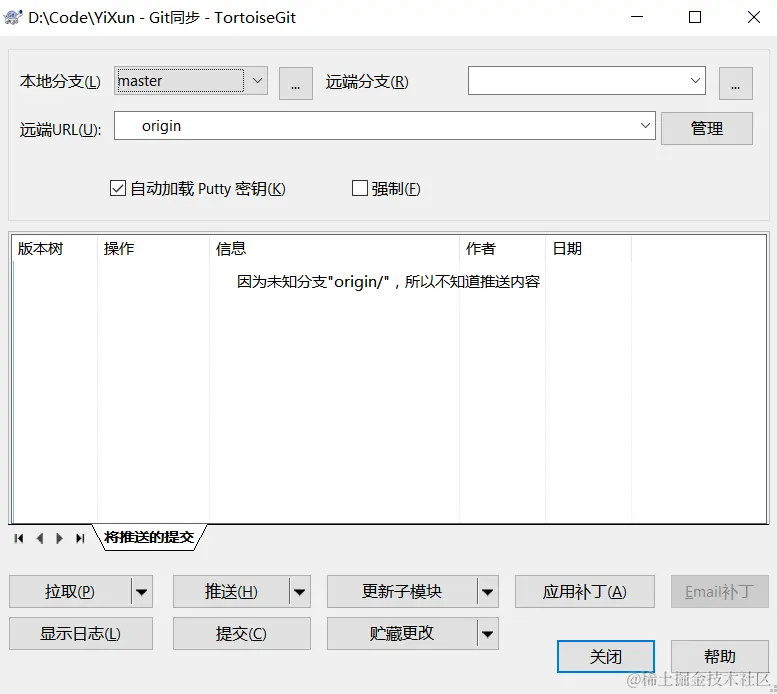The image size is (777, 694).
Task: Expand the 远端分支 dropdown
Action: 695,80
